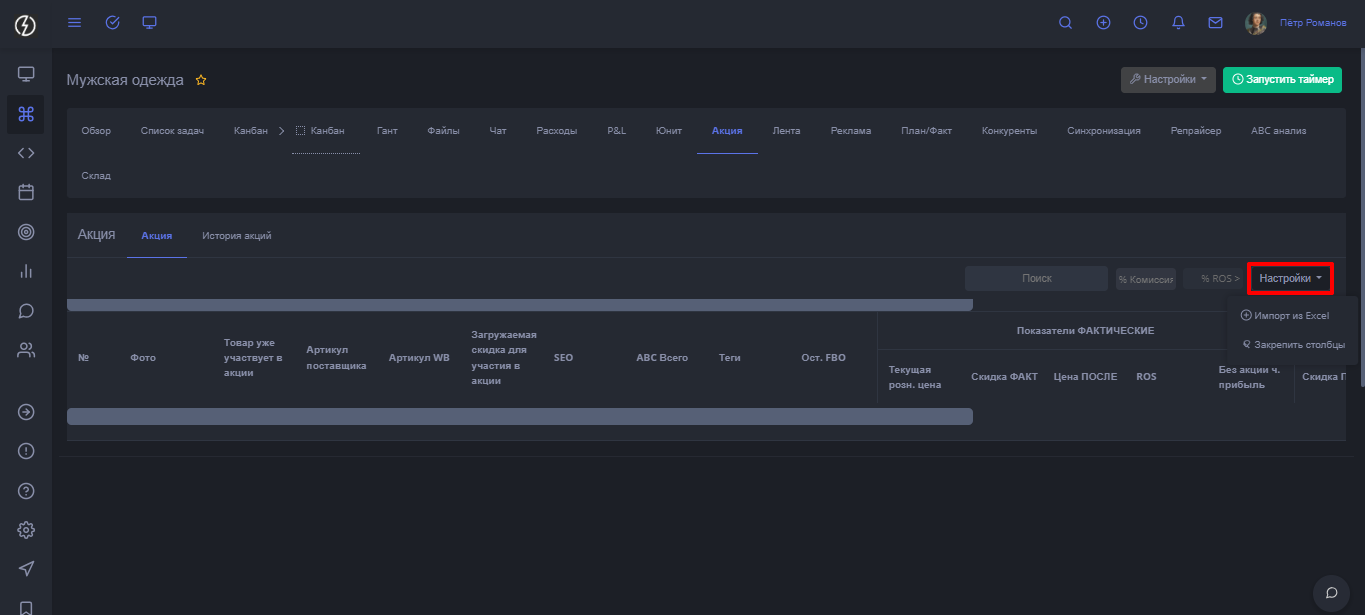
Task: Click the chat bubble button at bottom right
Action: coord(1331,592)
